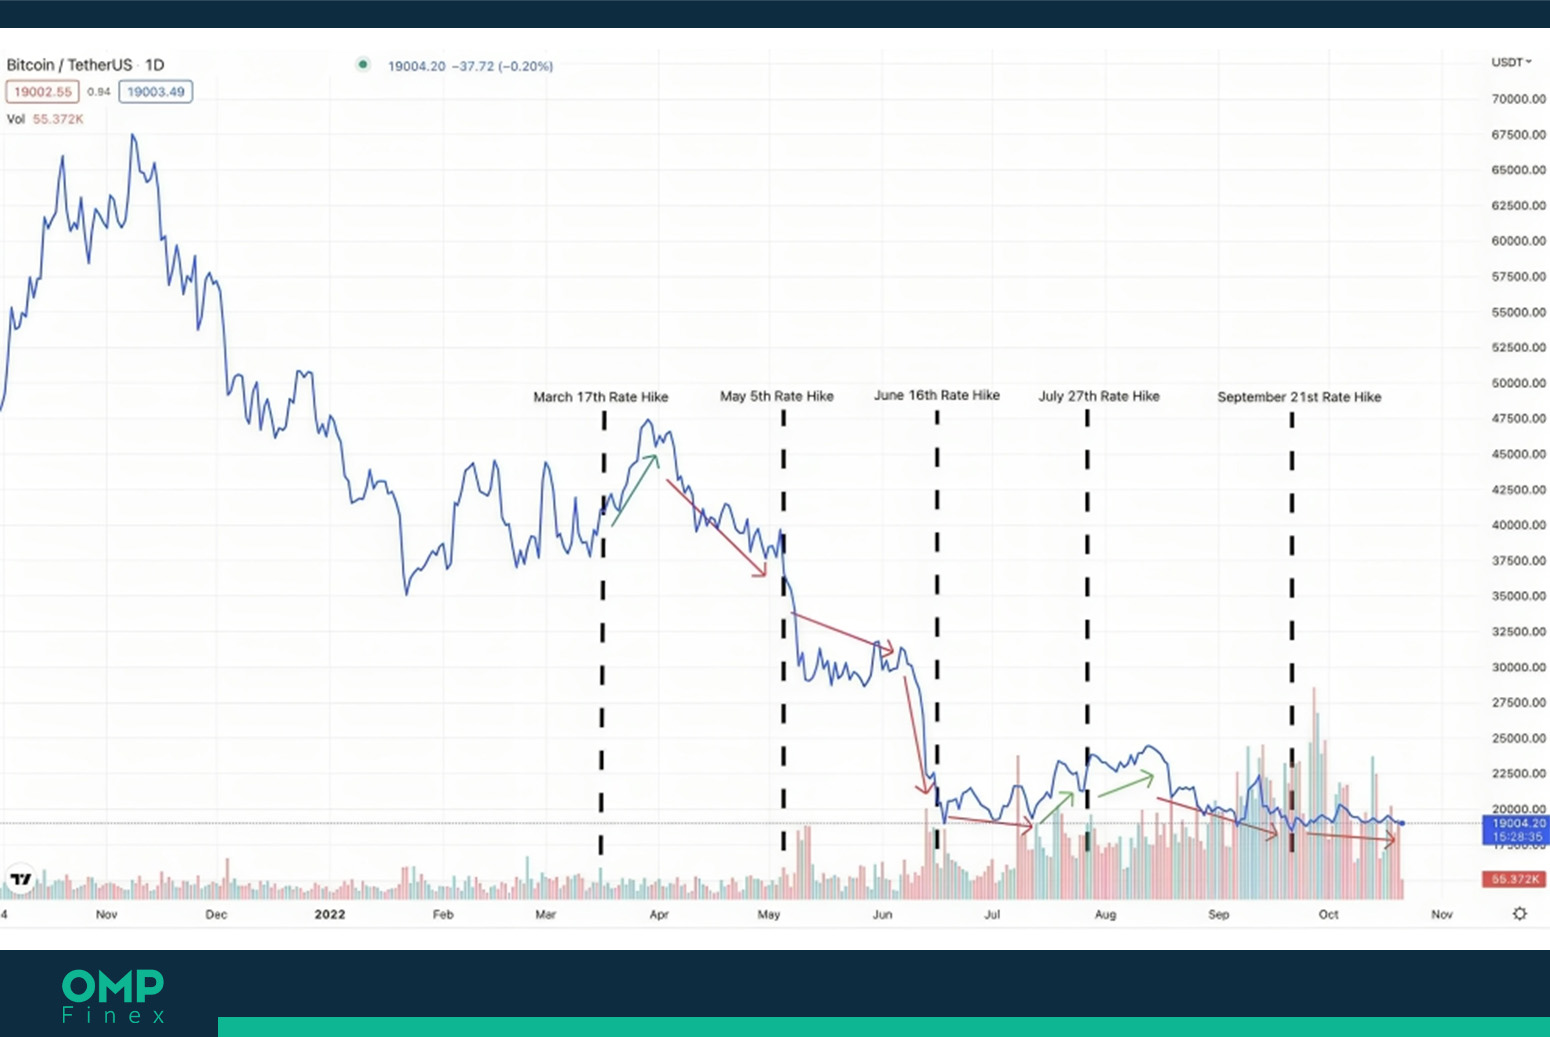Click the blue current price tag 19004.20
Viewport: 1550px width, 1037px height.
[x=1516, y=830]
